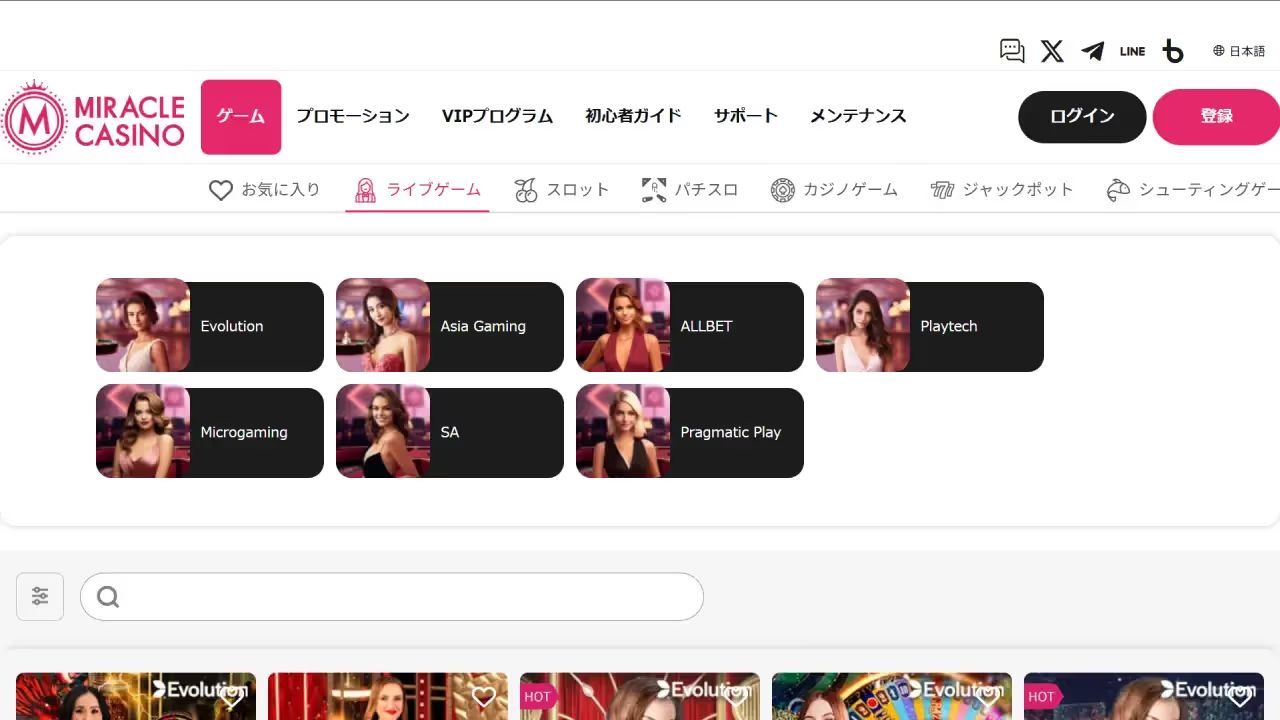The height and width of the screenshot is (720, 1280).
Task: Open the 日本語 language selector
Action: [1238, 50]
